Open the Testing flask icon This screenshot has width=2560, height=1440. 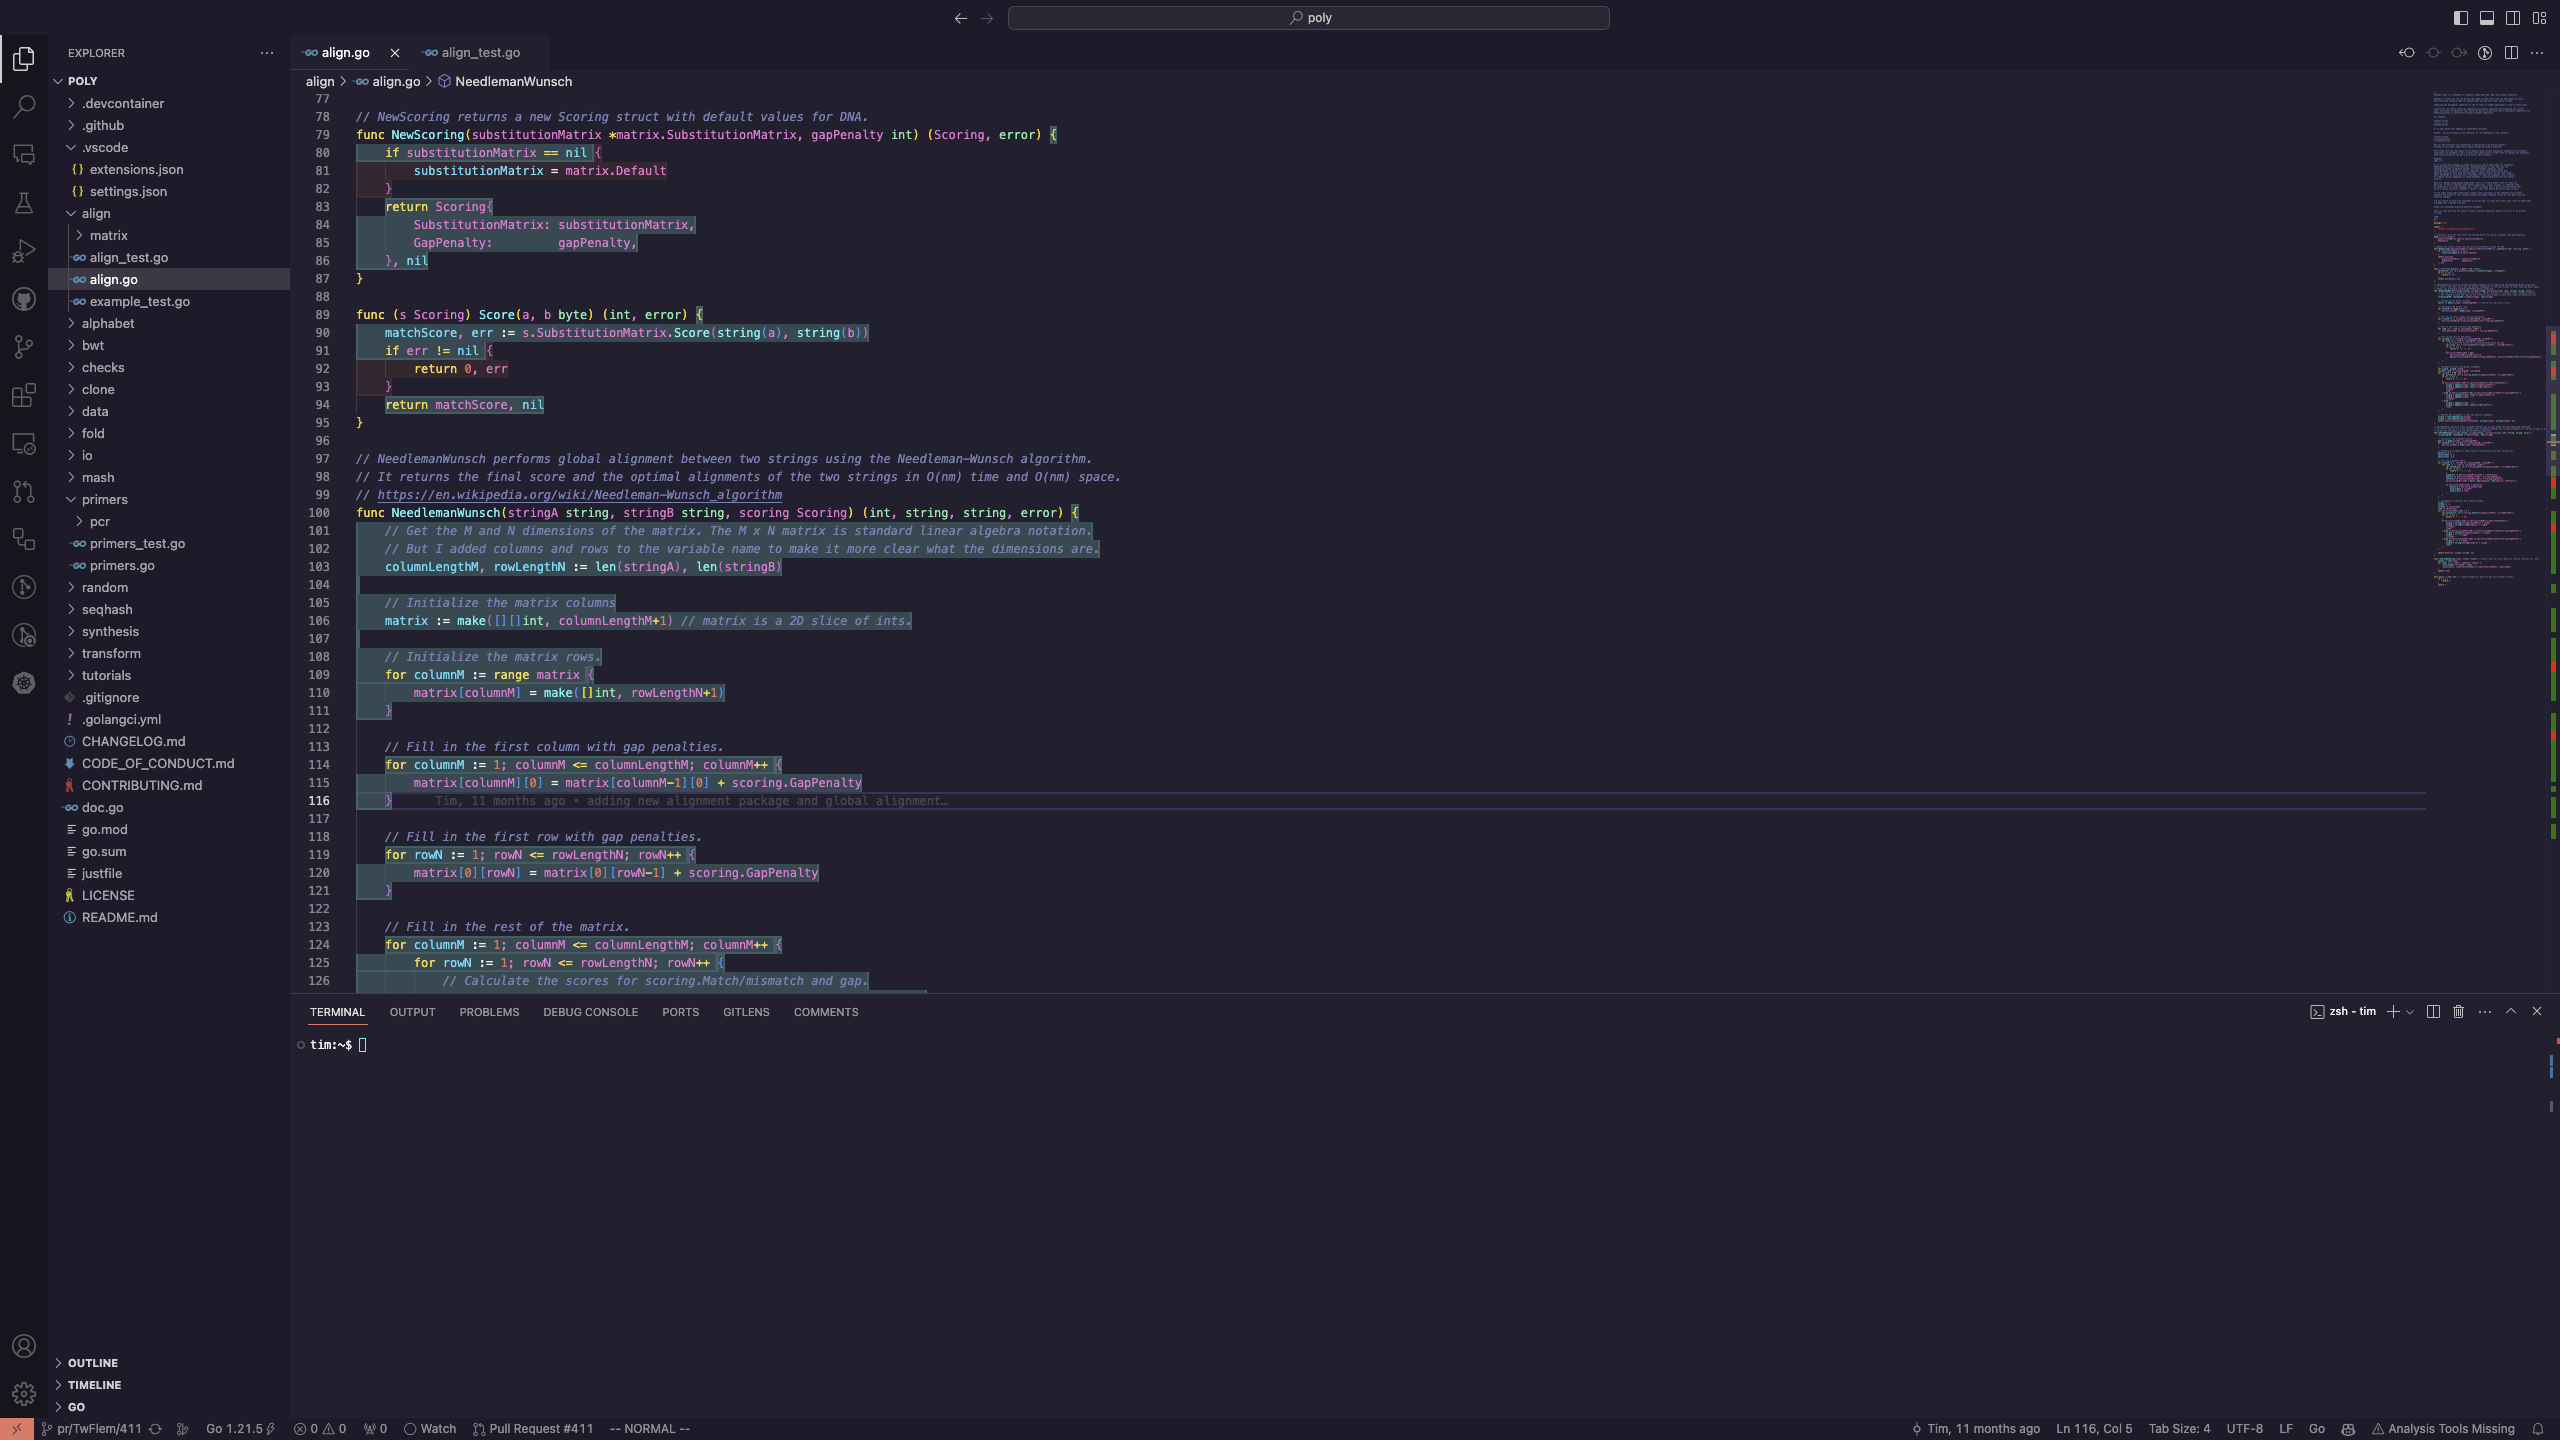tap(24, 203)
